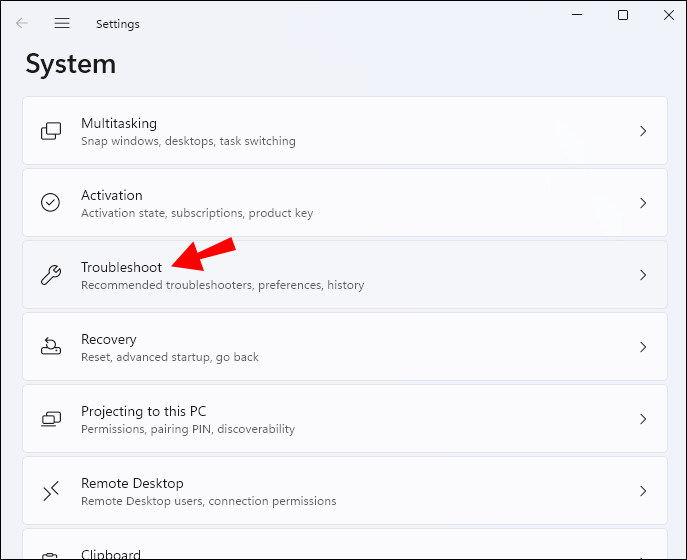Click chevron for Projecting to this PC
The height and width of the screenshot is (560, 687).
(643, 419)
